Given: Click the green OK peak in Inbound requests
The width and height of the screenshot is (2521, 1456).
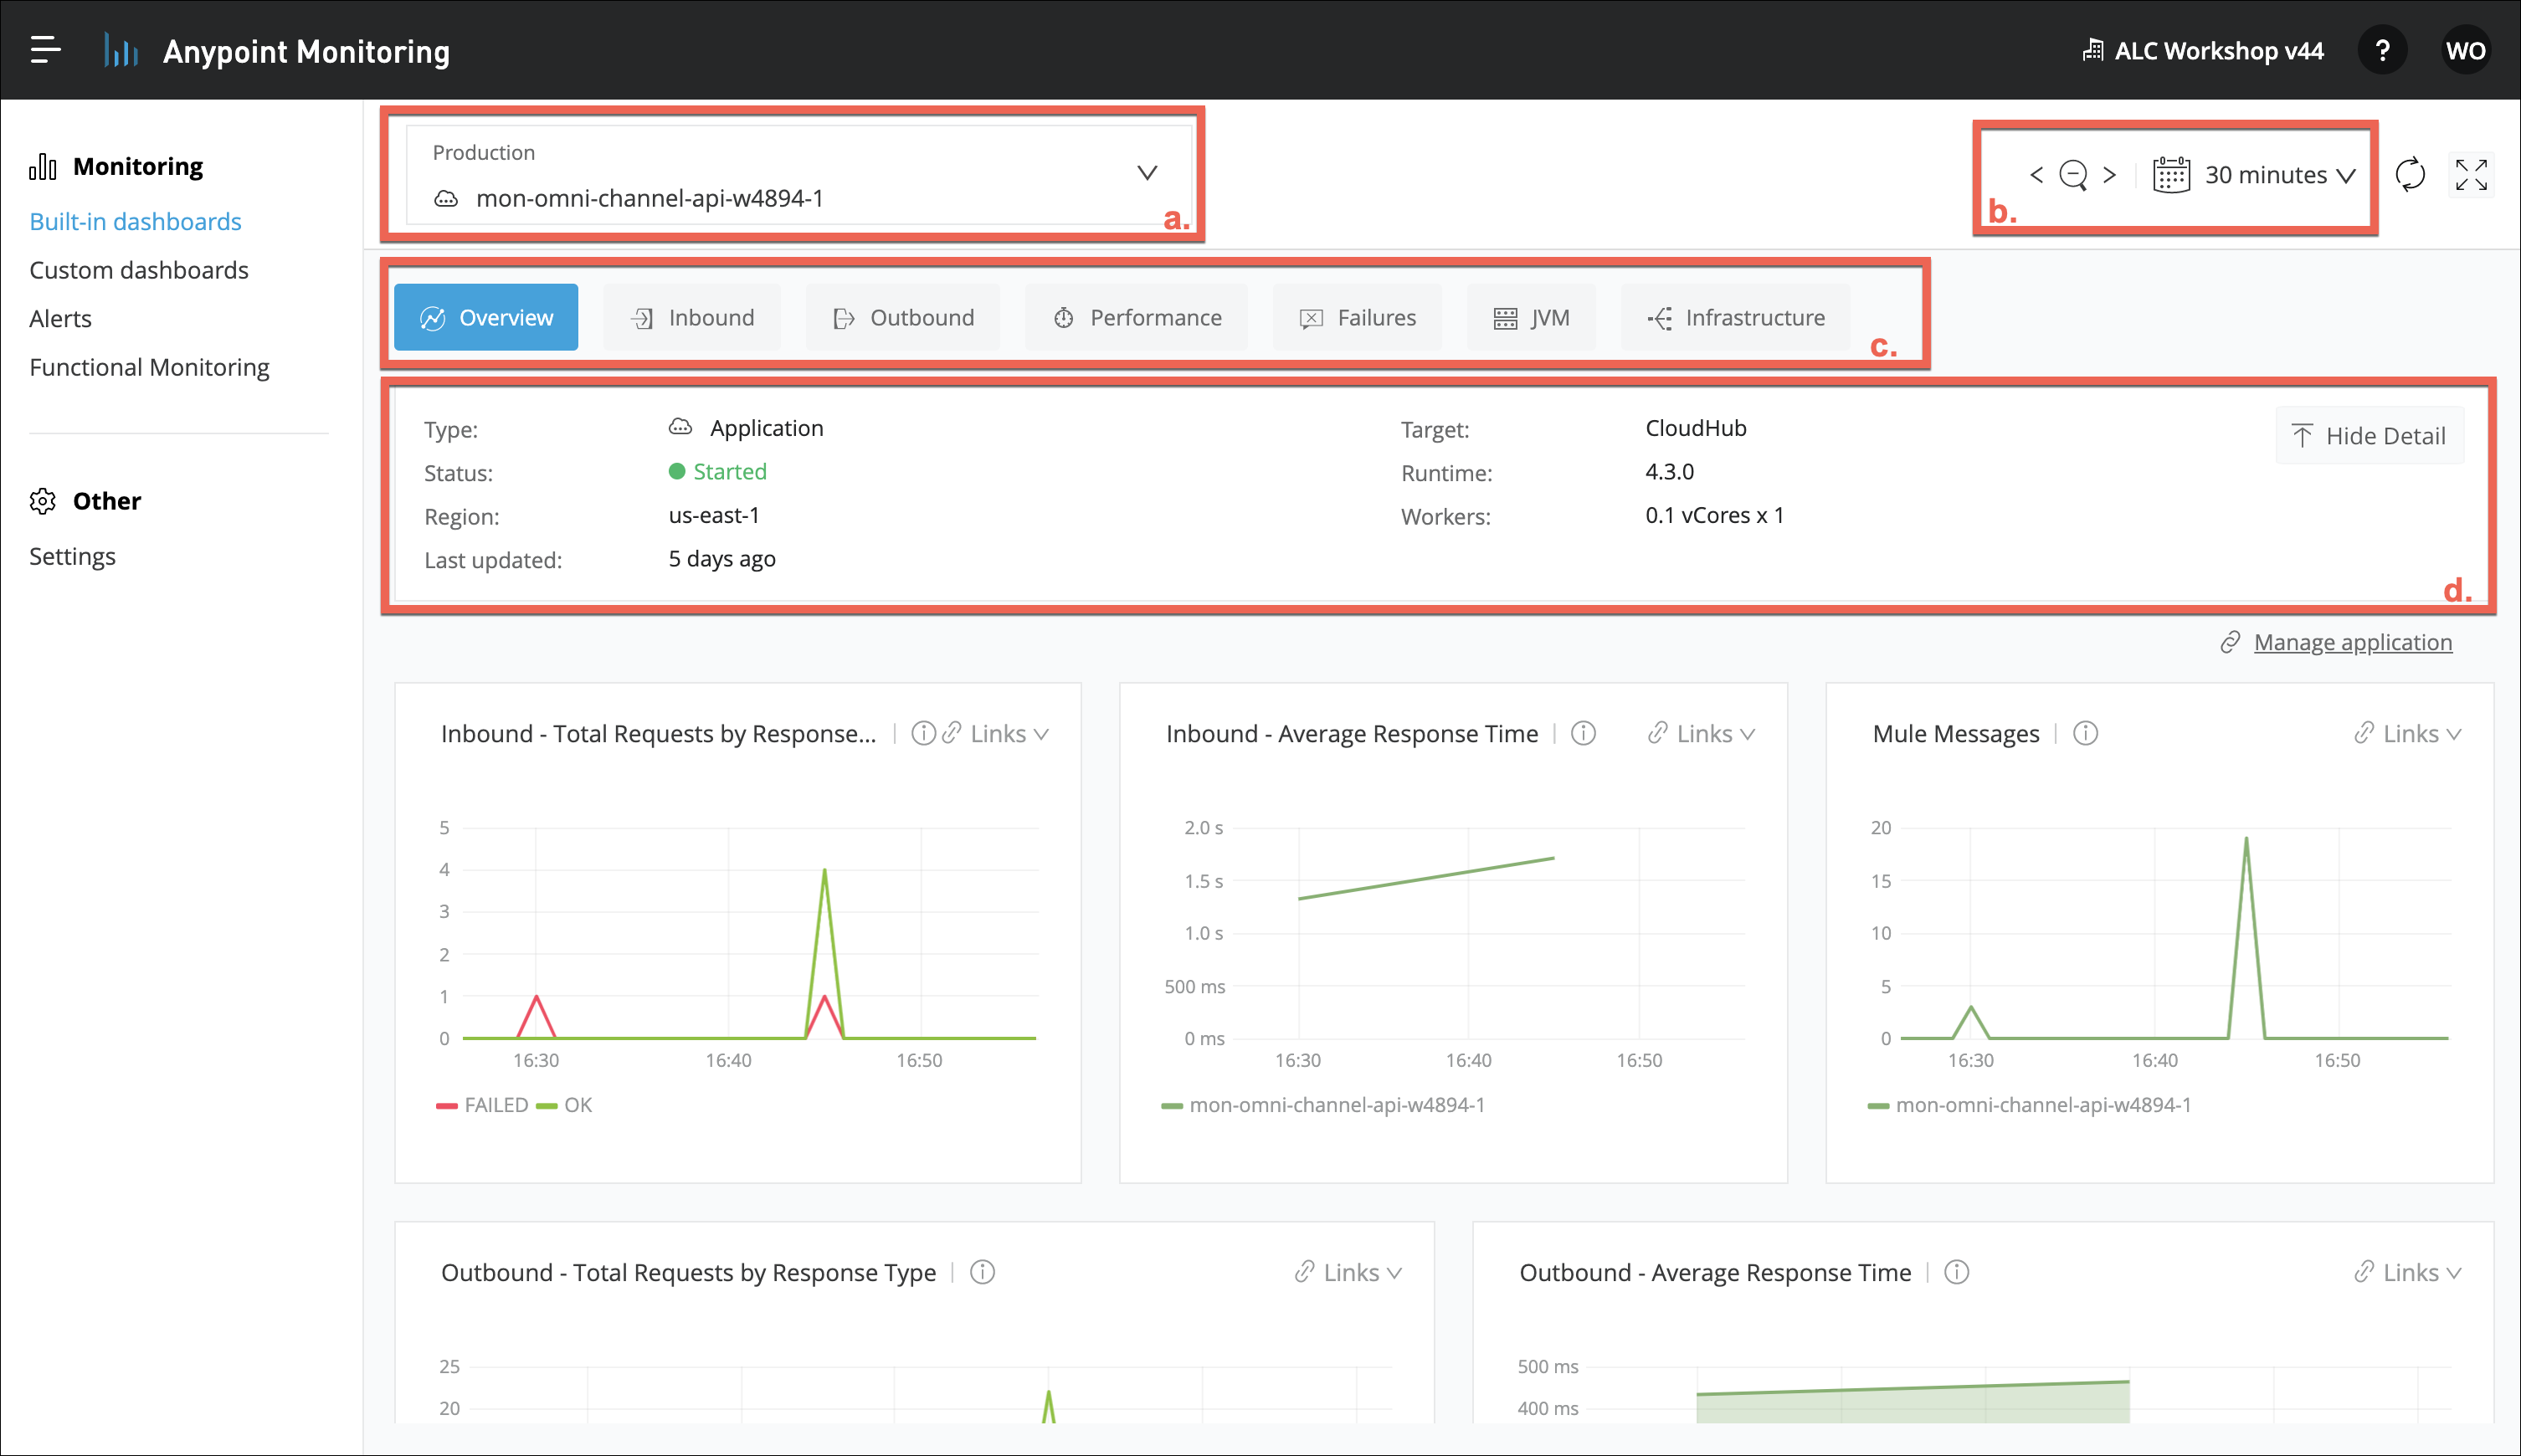Looking at the screenshot, I should (824, 870).
